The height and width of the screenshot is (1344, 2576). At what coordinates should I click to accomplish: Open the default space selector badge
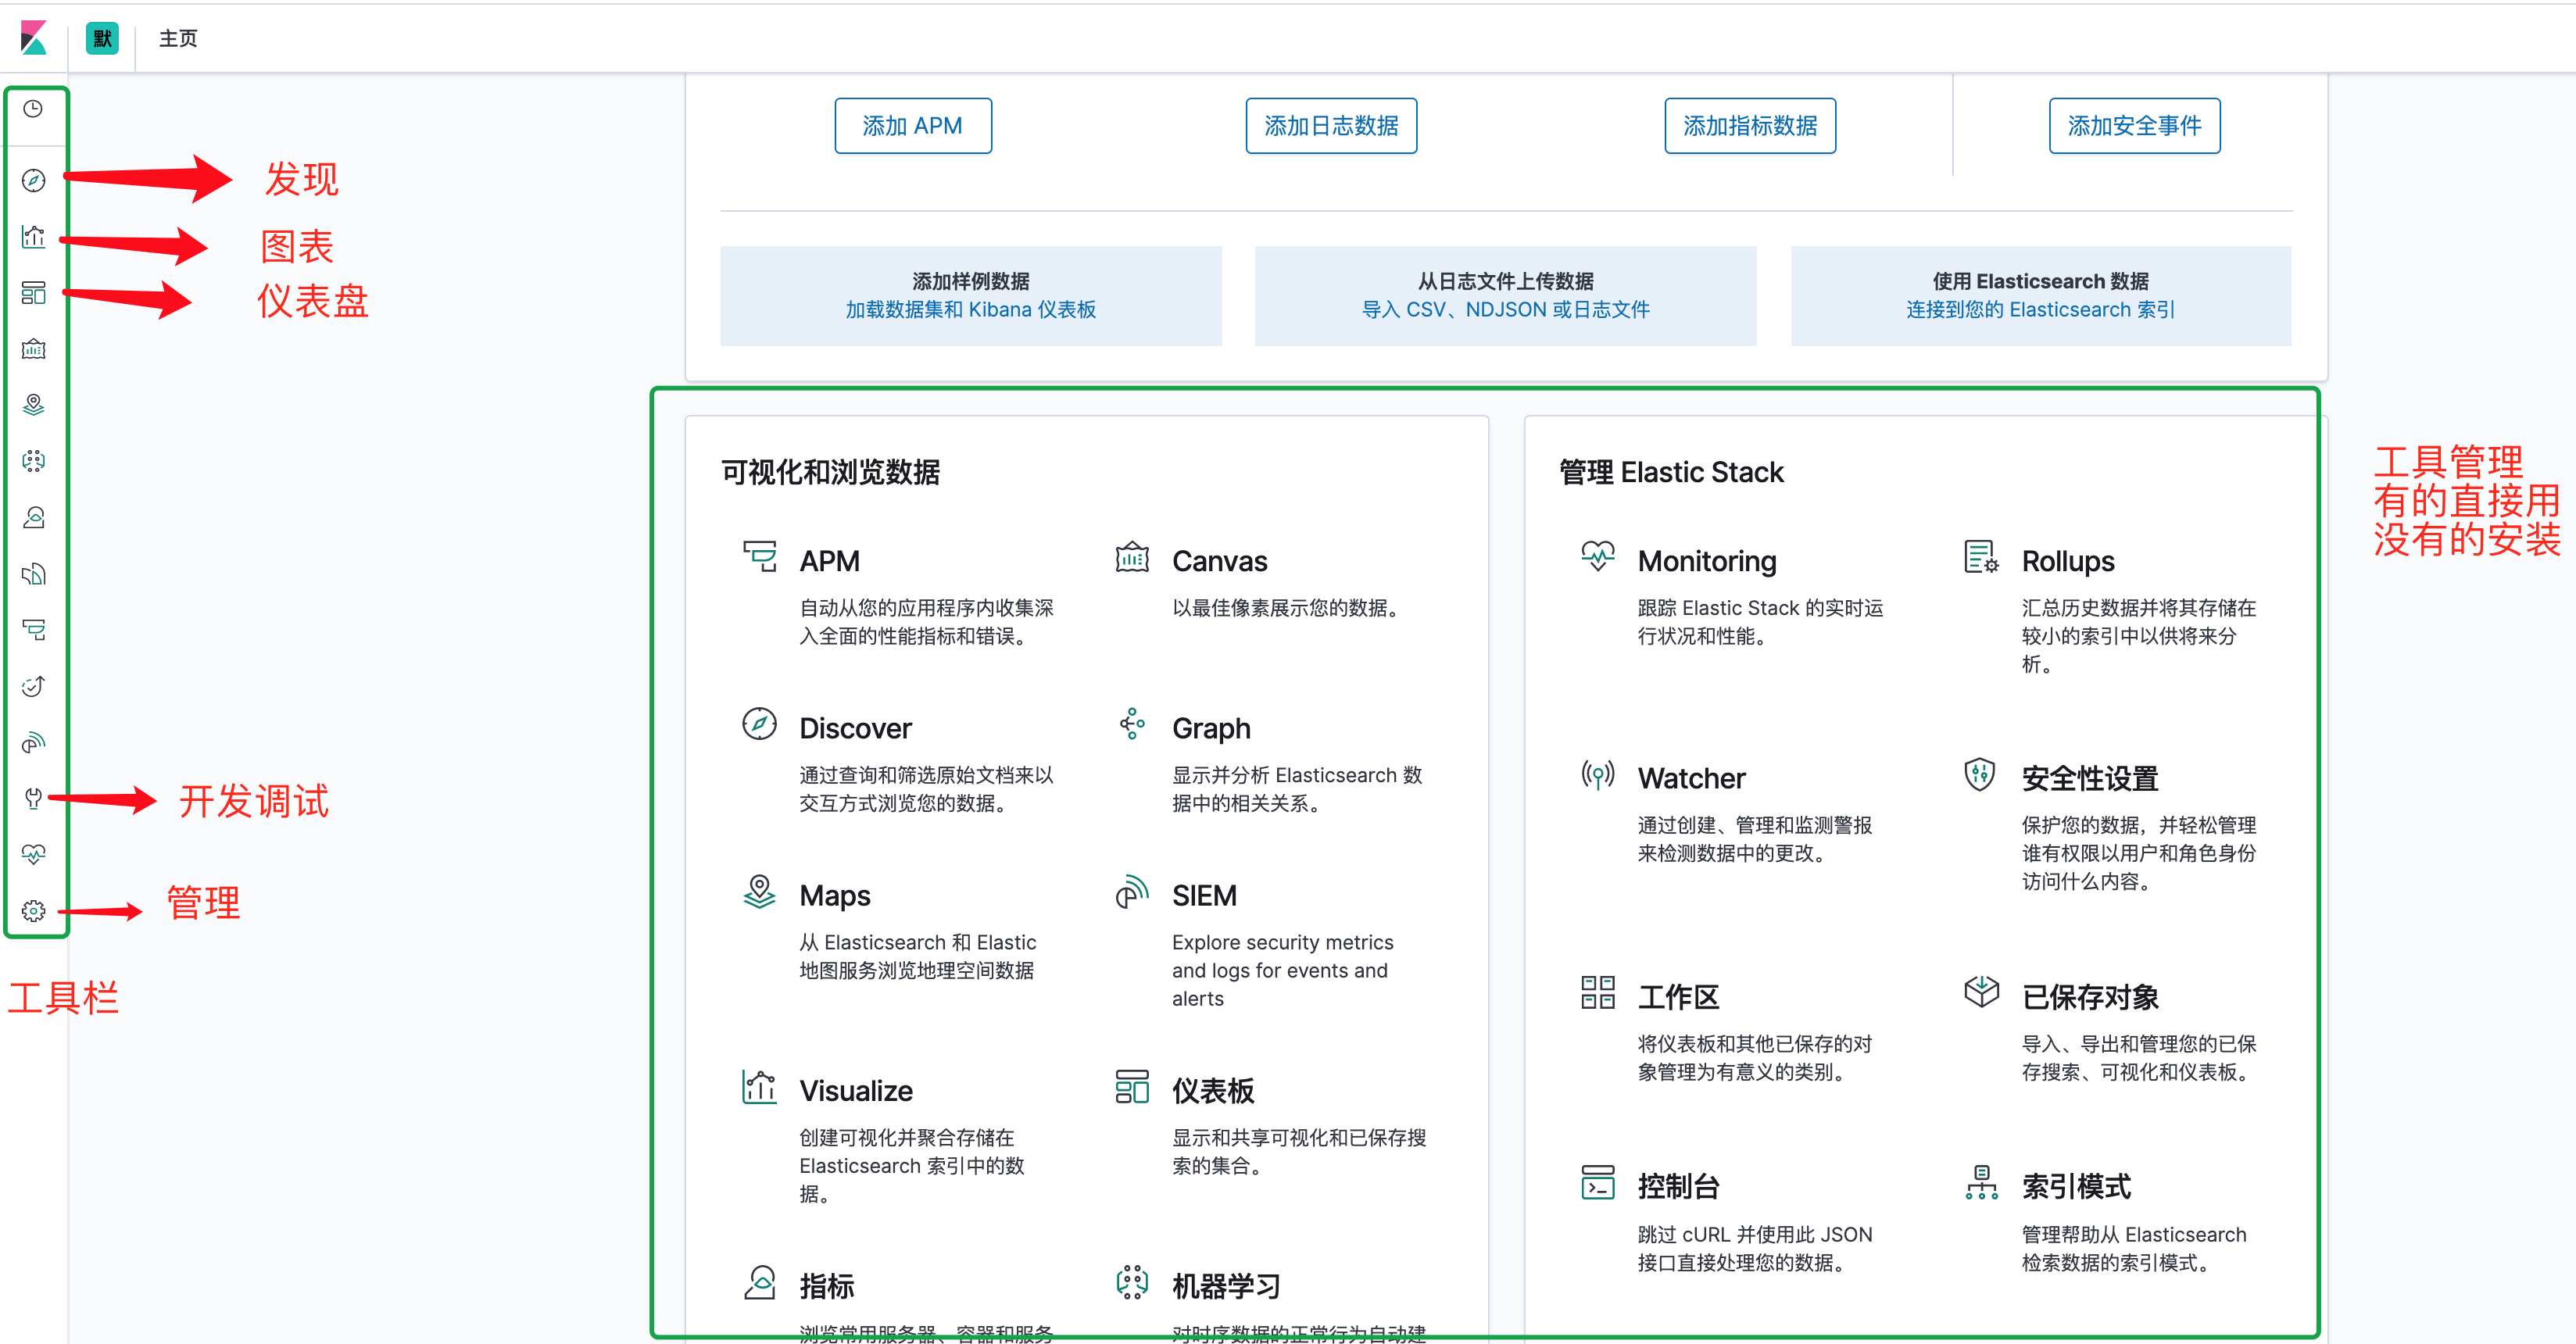(x=102, y=38)
